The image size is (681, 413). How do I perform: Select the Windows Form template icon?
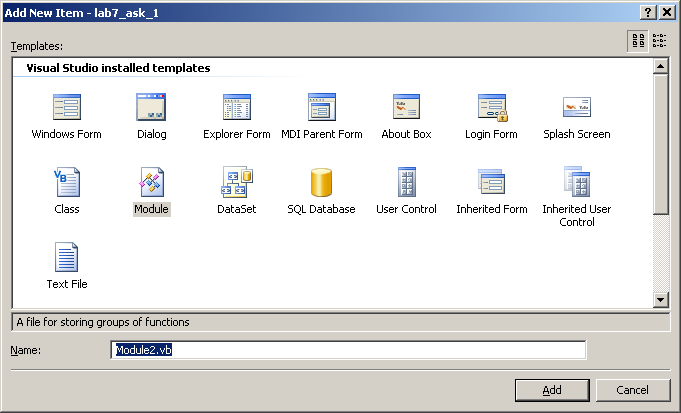pyautogui.click(x=67, y=107)
